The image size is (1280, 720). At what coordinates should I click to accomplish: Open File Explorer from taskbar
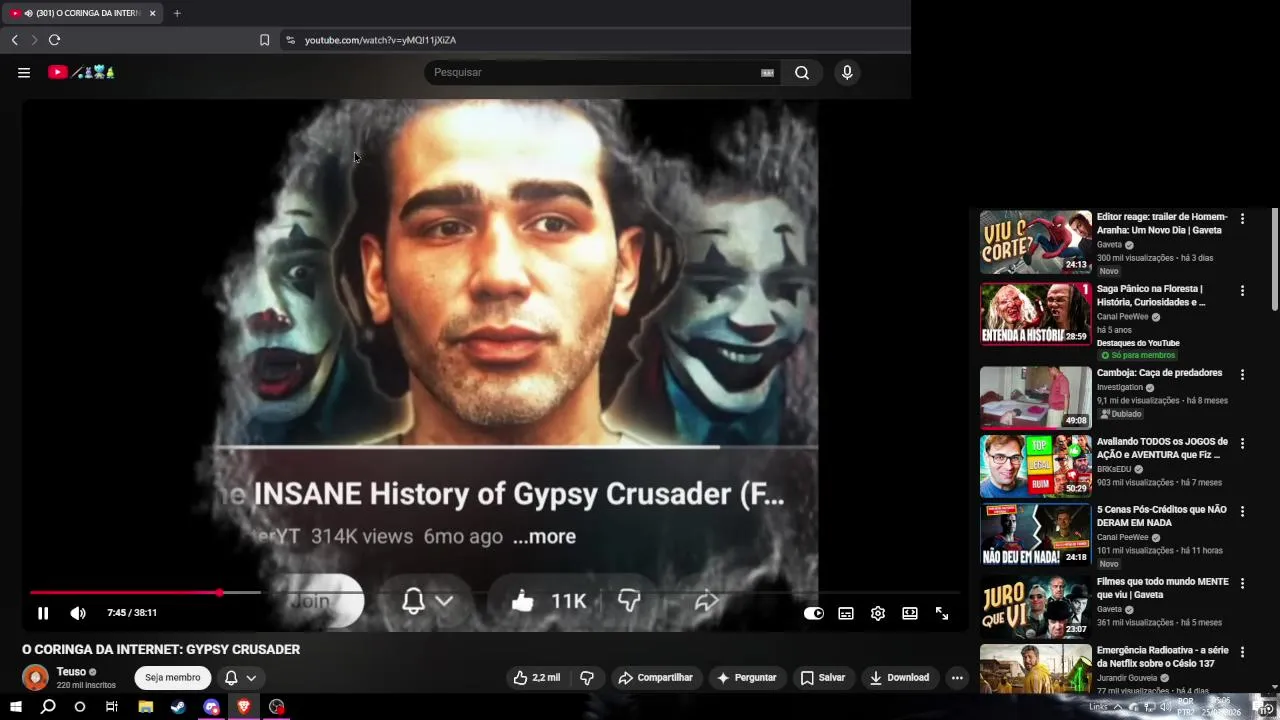click(146, 707)
